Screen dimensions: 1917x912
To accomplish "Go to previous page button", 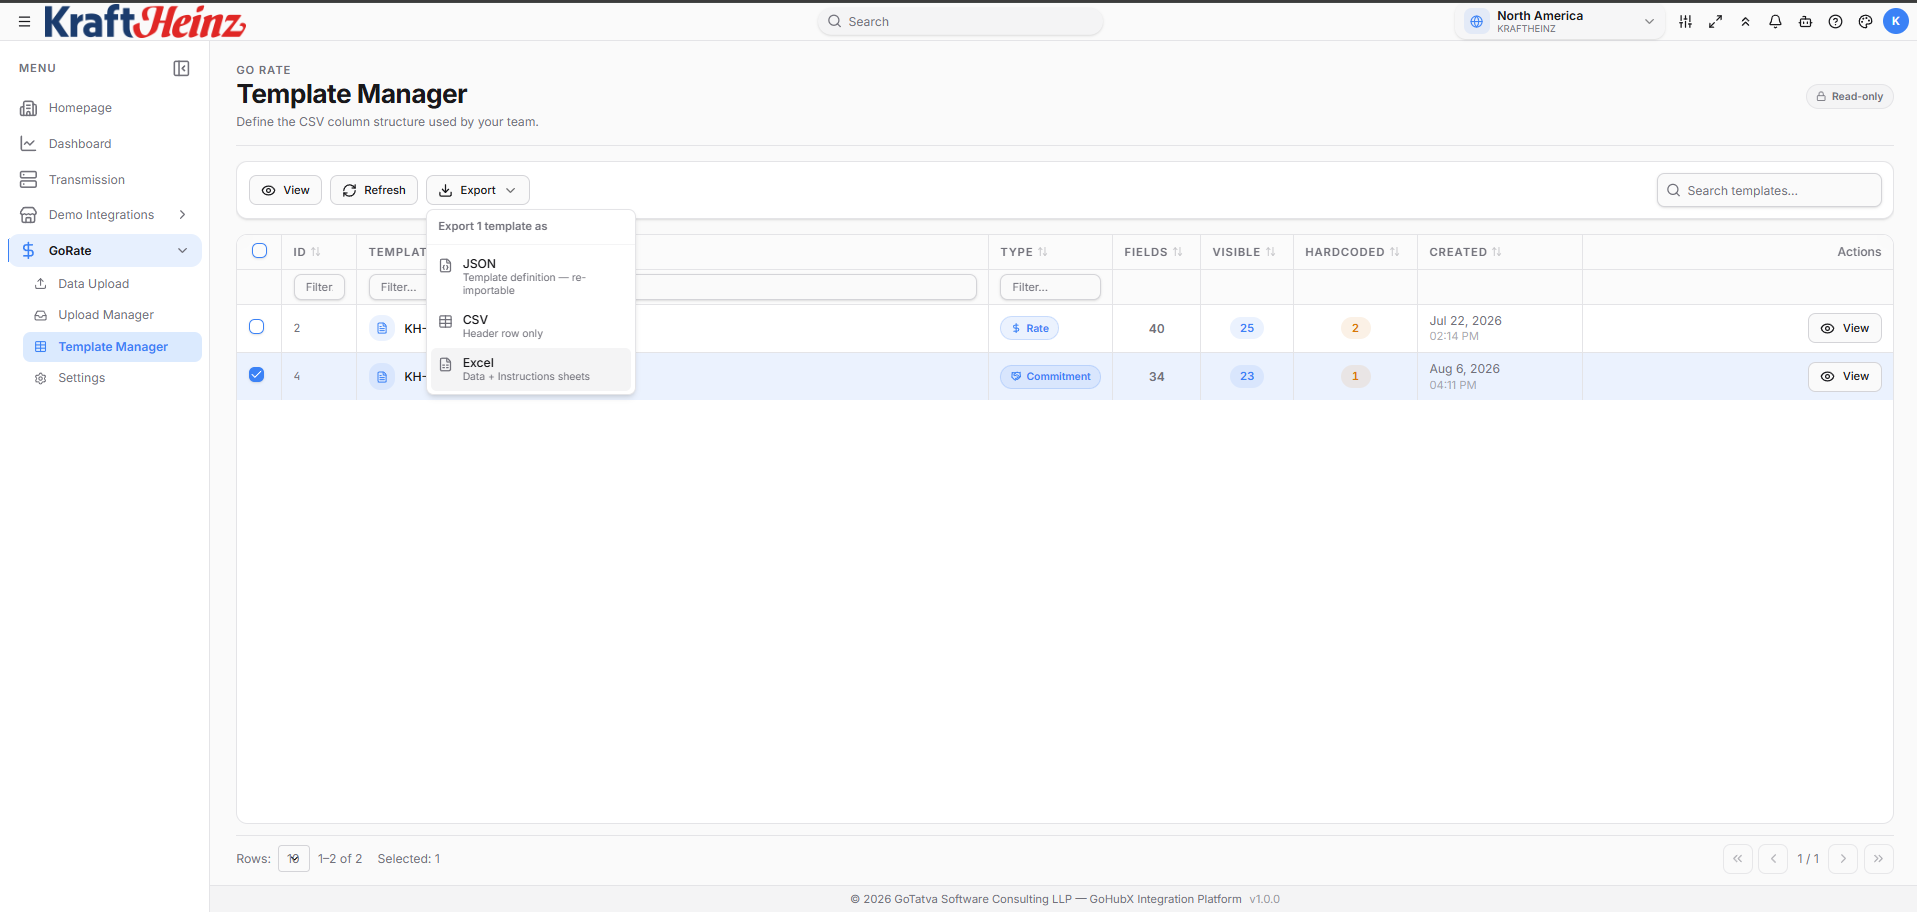I will 1773,859.
